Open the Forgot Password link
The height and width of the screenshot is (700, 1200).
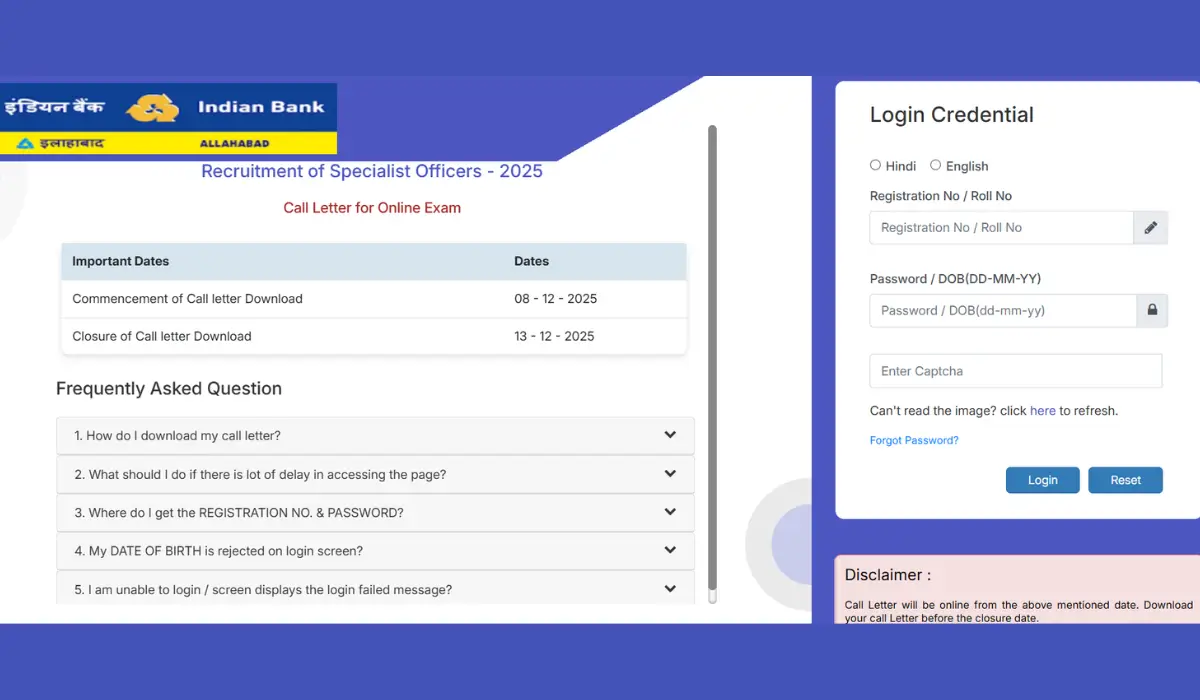[913, 440]
